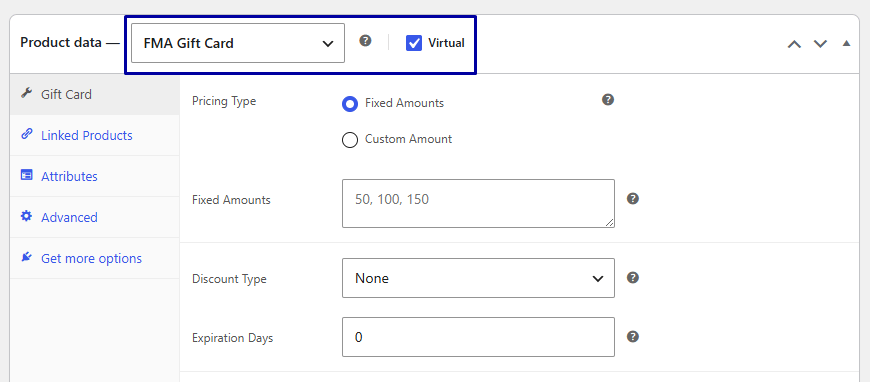Screen dimensions: 870x382
Task: Open the Discount Type dropdown
Action: [478, 278]
